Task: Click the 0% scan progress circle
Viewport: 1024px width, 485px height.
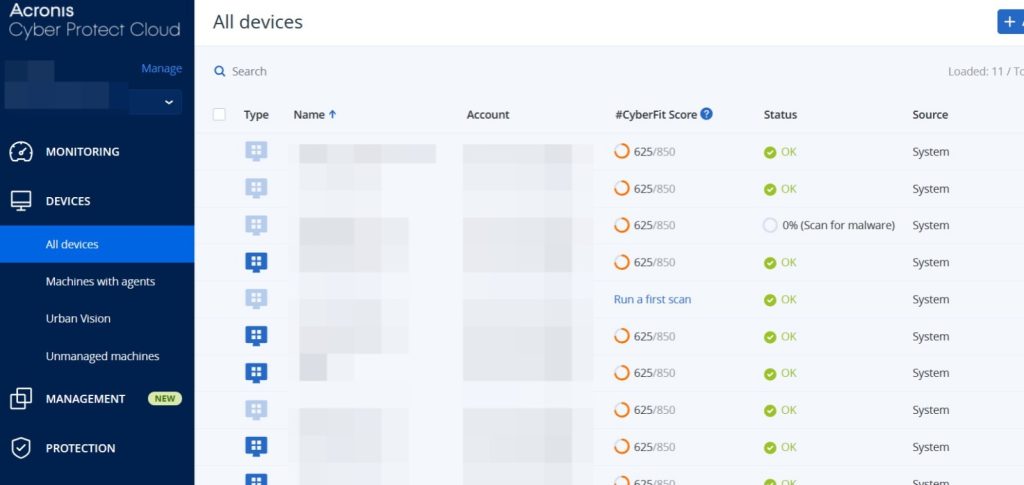Action: pyautogui.click(x=770, y=225)
